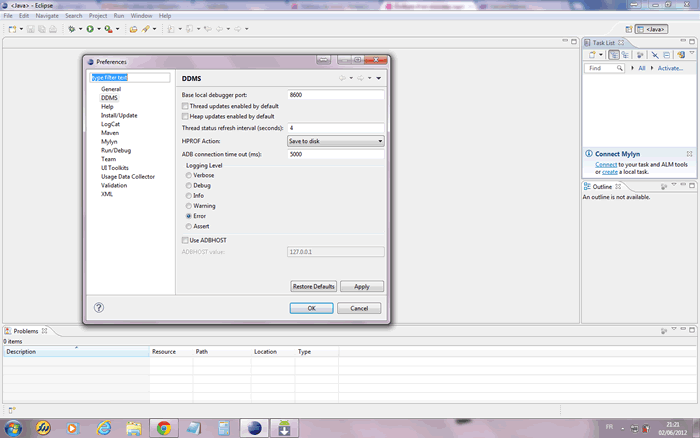Select the Problems tab
Viewport: 700px width, 438px height.
tap(25, 331)
